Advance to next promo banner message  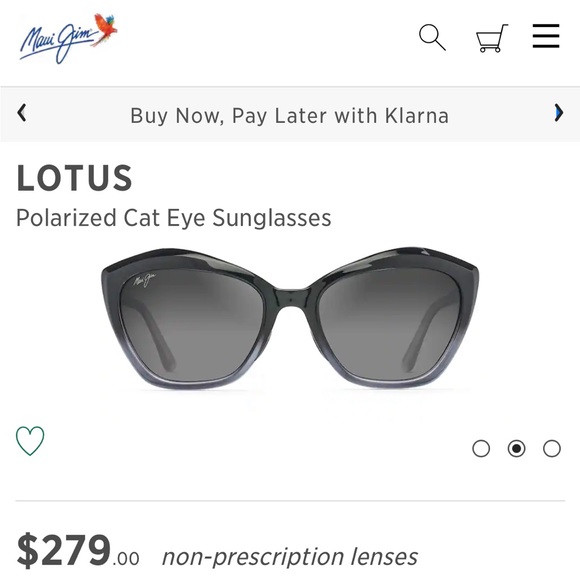(x=559, y=113)
